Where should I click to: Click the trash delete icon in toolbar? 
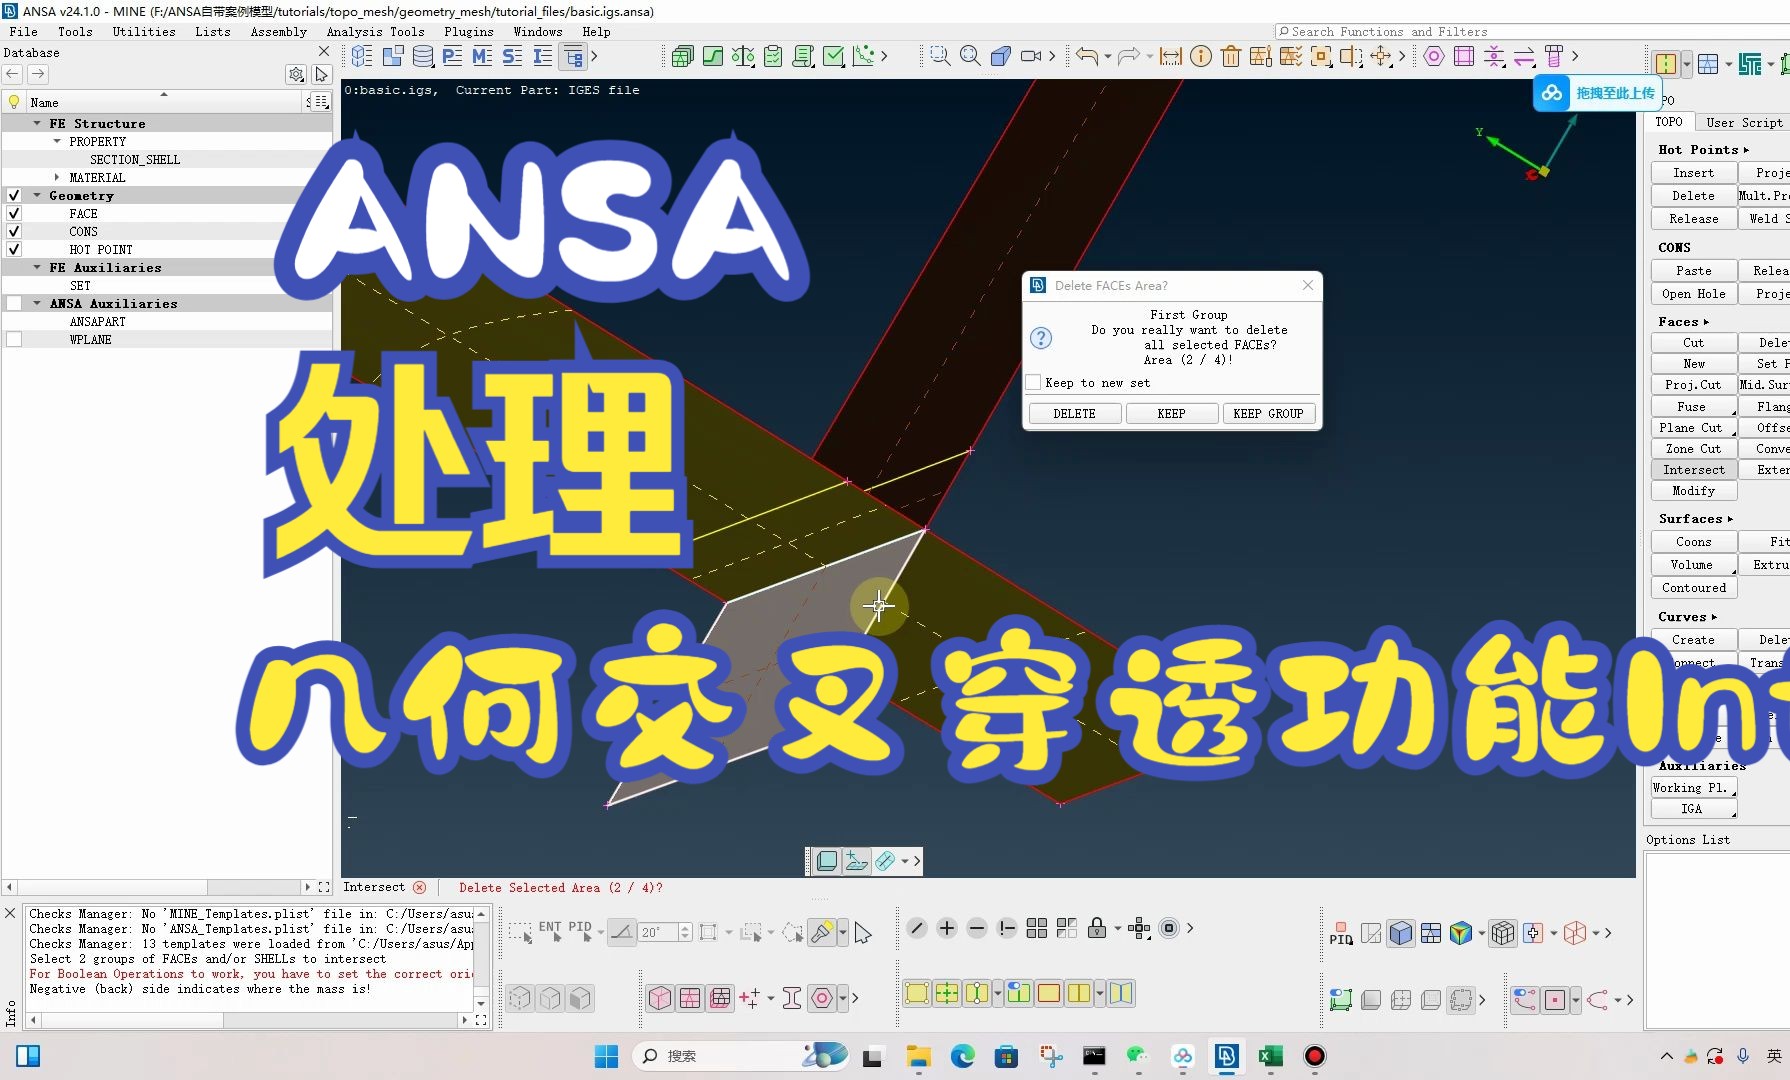[1231, 56]
